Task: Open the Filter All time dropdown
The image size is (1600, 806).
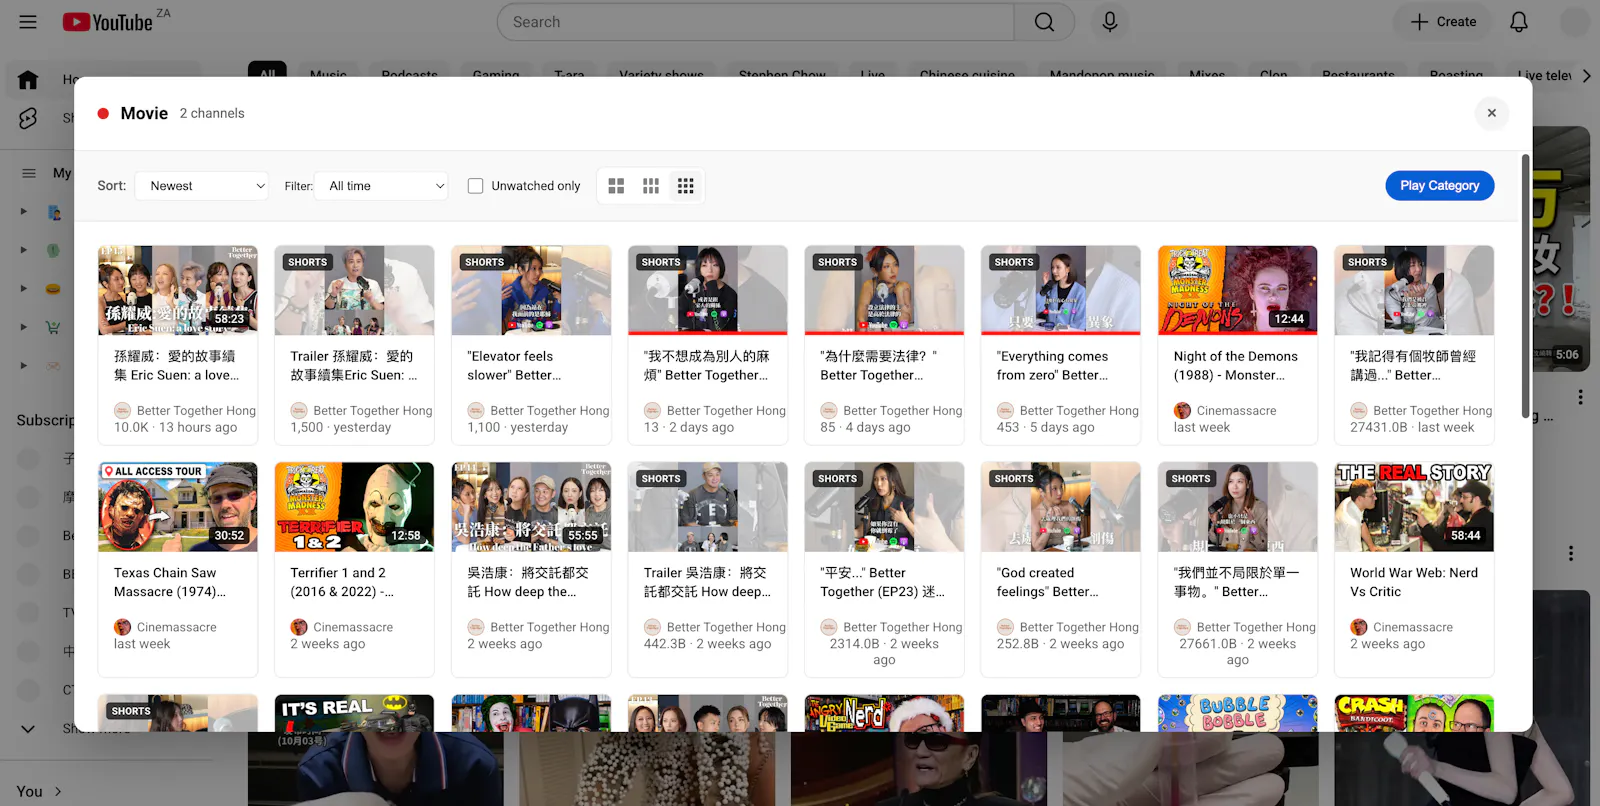Action: [381, 186]
